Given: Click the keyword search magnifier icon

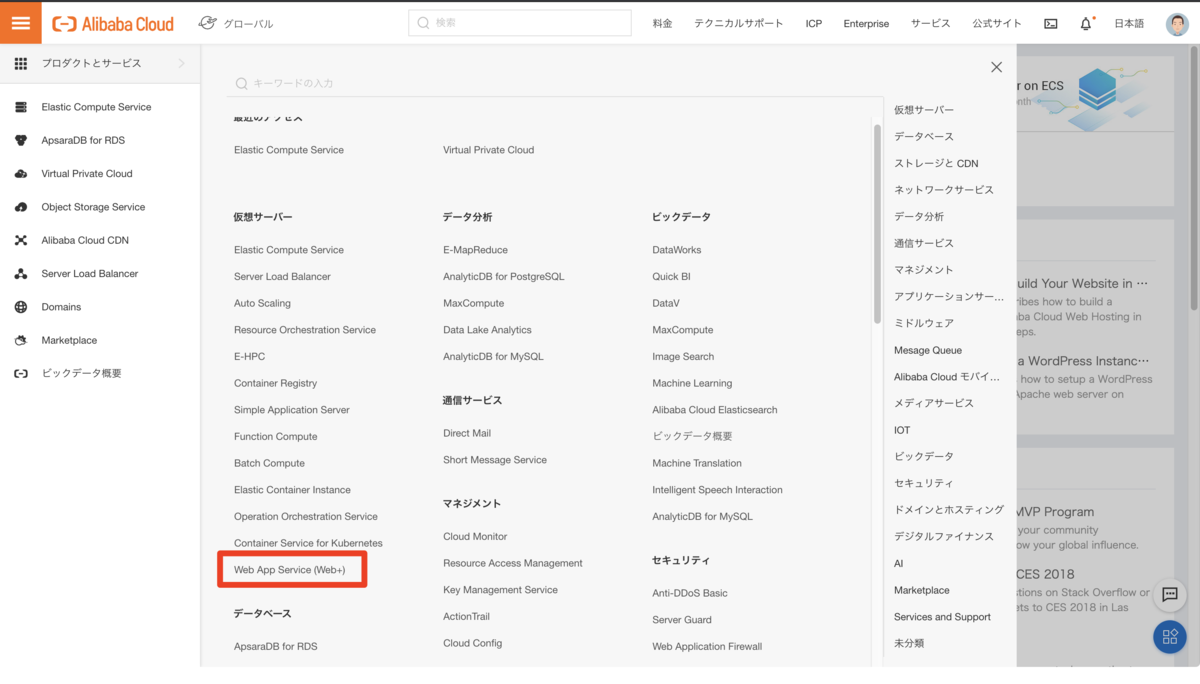Looking at the screenshot, I should [x=241, y=84].
